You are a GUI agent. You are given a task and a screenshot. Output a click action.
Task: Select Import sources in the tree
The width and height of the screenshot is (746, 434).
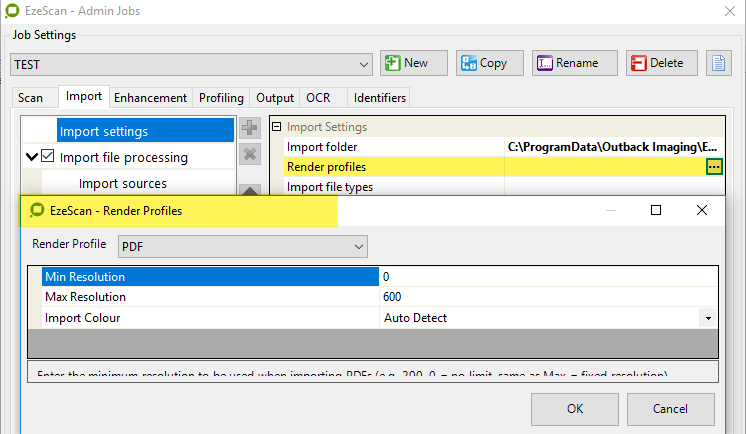pos(123,183)
